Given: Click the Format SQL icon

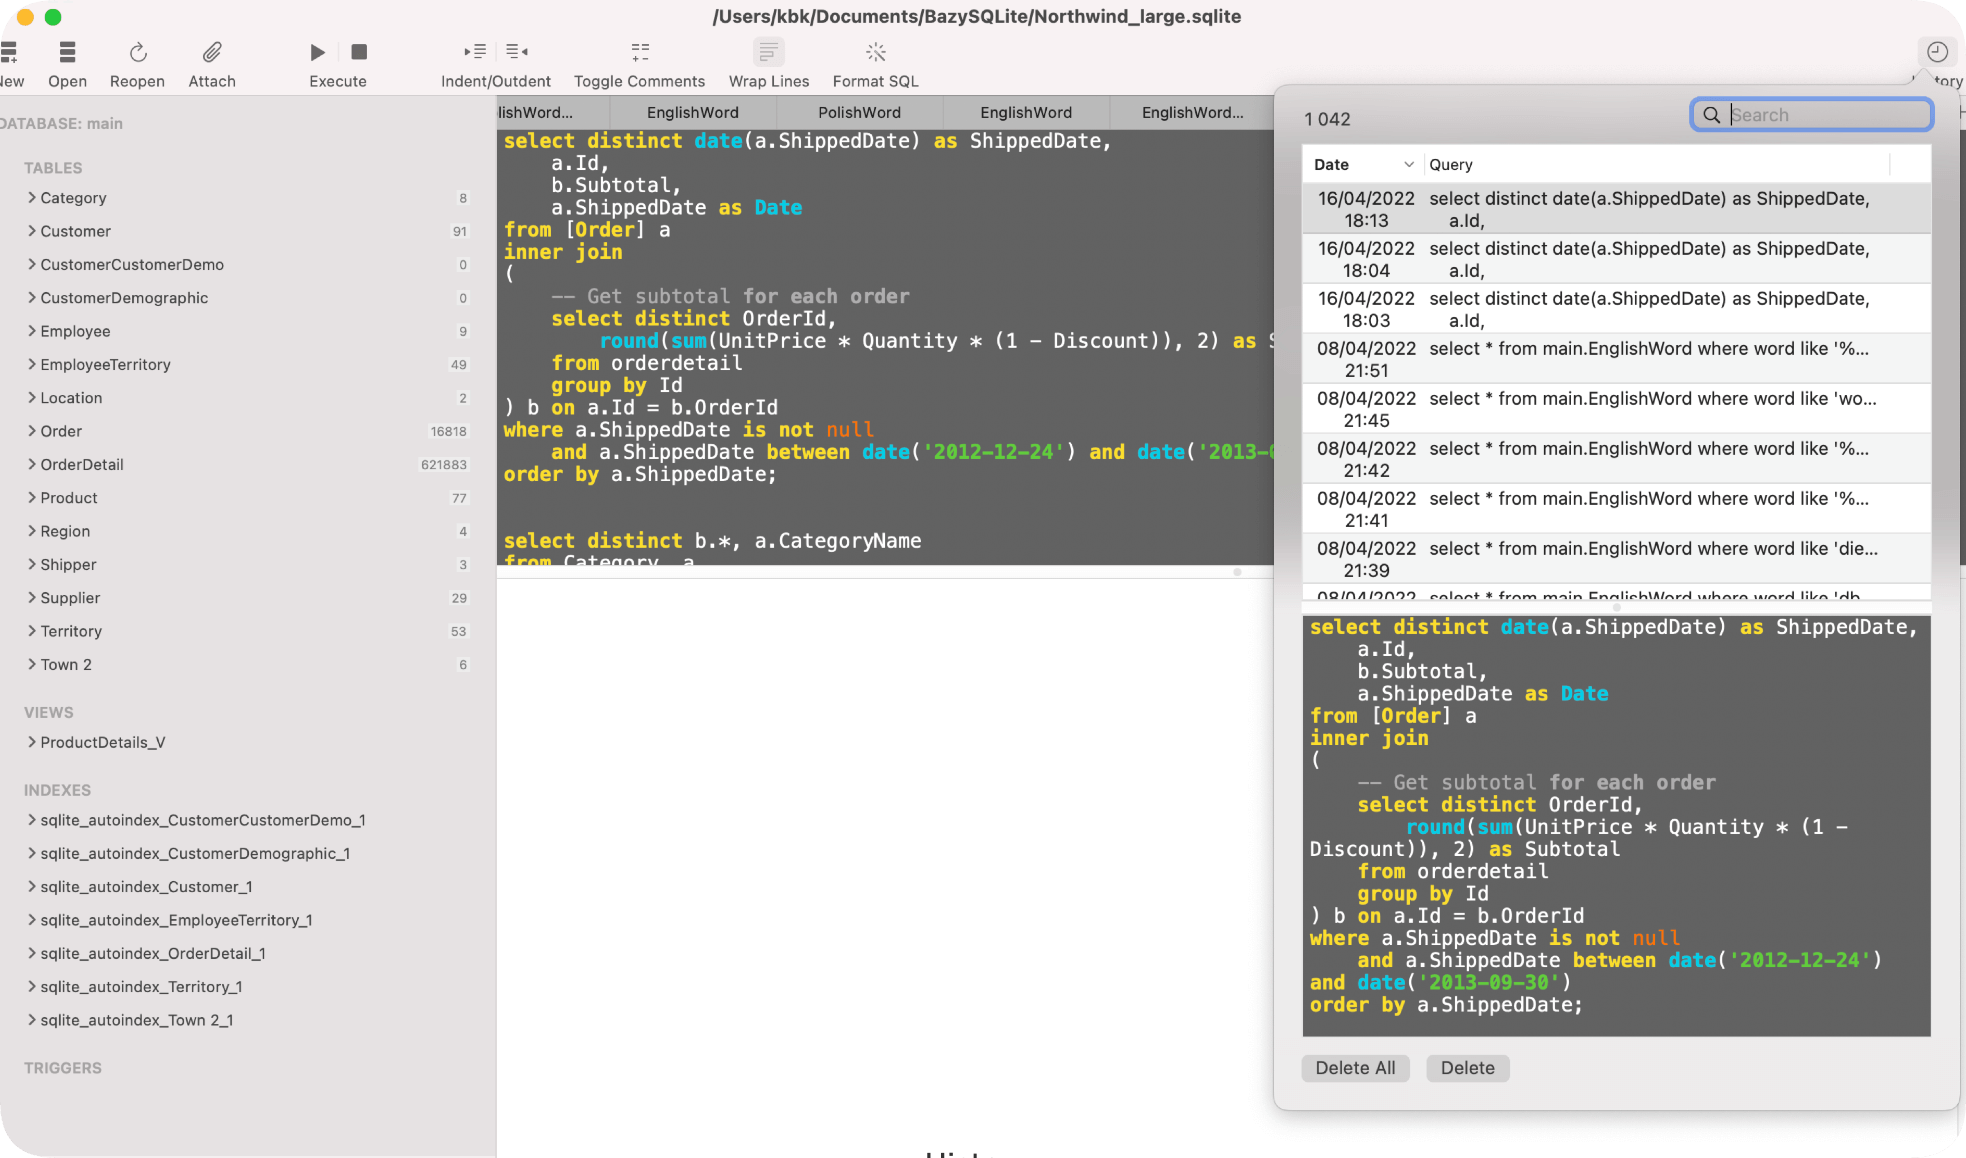Looking at the screenshot, I should point(876,52).
